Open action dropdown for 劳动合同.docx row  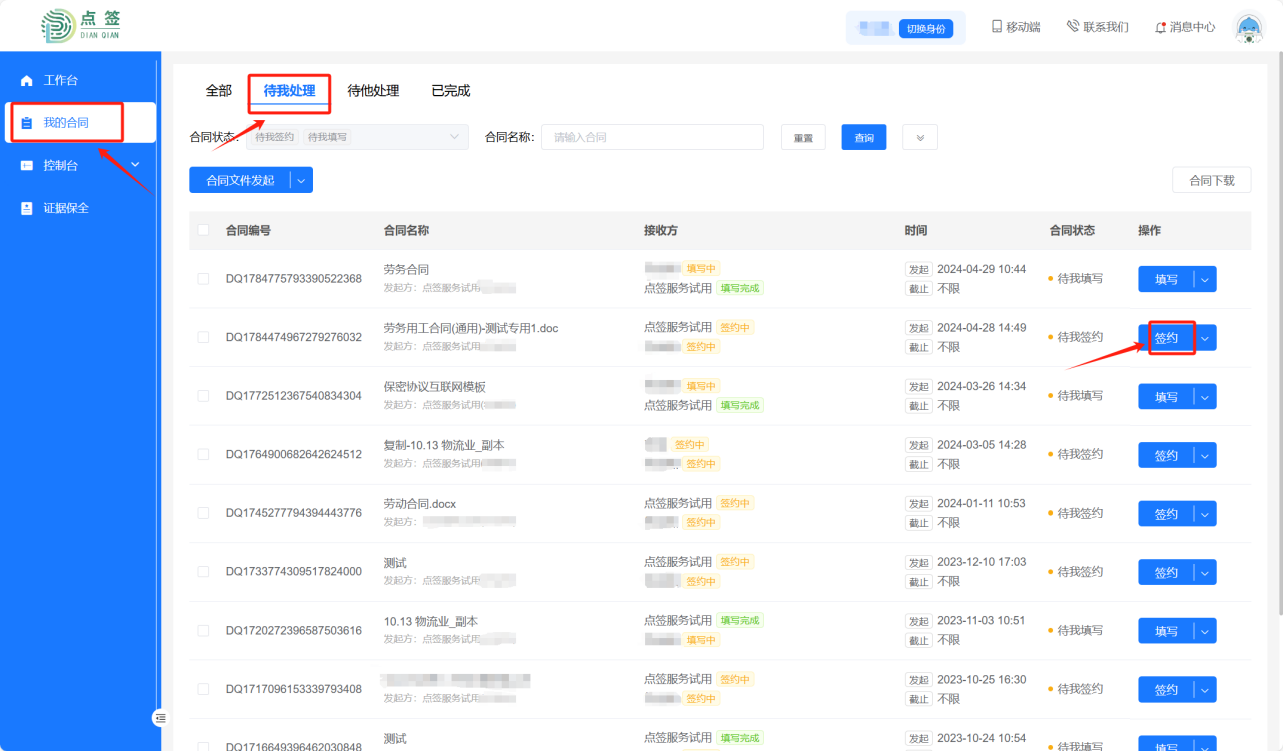(x=1205, y=514)
